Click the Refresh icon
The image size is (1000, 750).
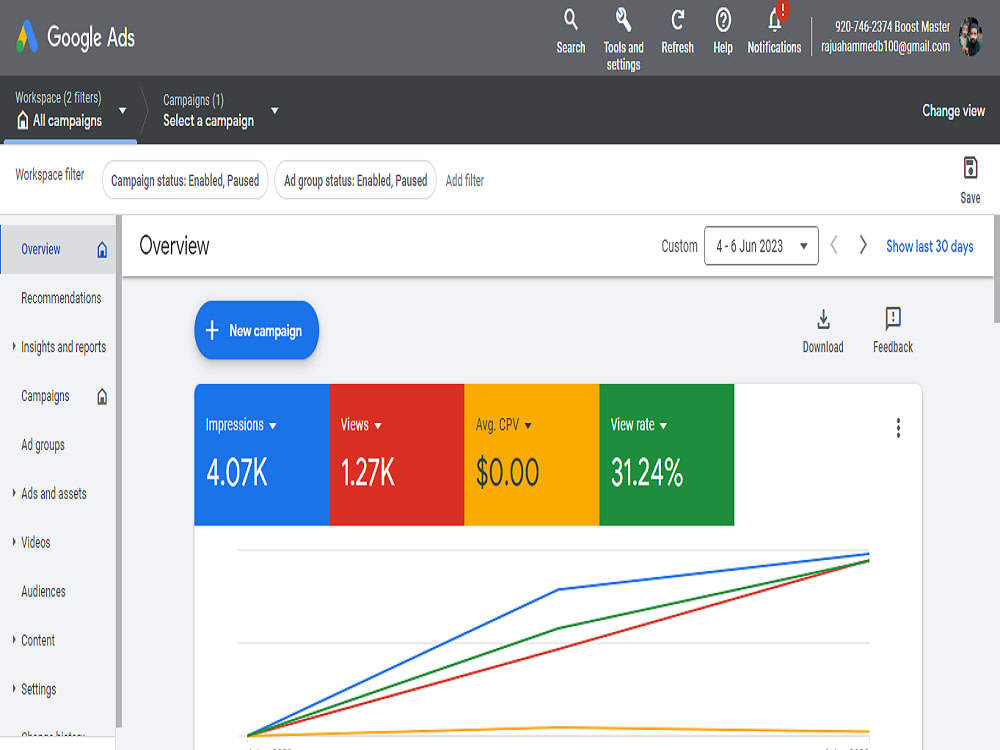677,20
